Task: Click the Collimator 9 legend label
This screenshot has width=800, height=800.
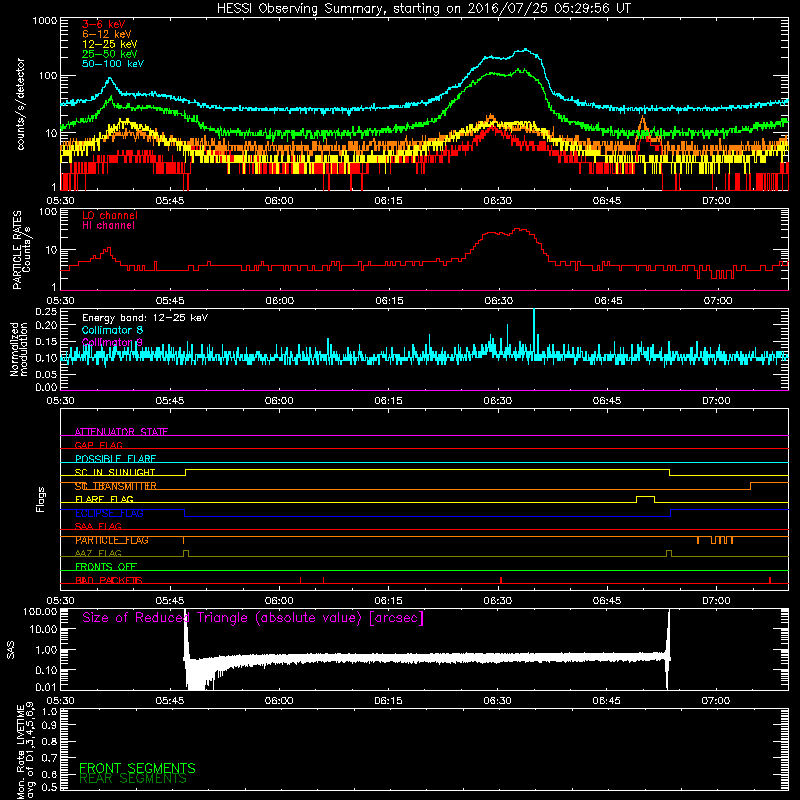Action: [112, 342]
